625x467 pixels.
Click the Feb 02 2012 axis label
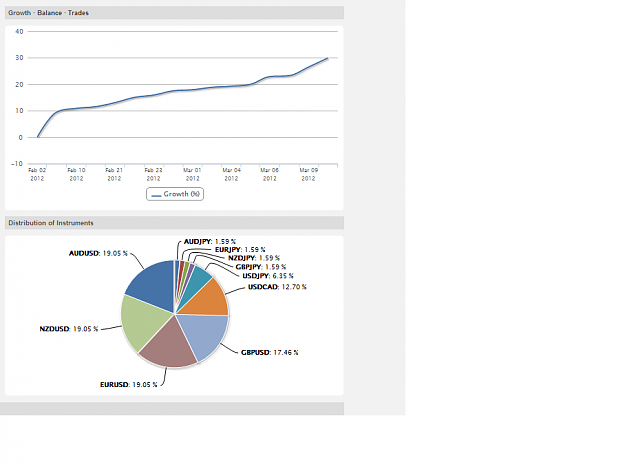37,175
